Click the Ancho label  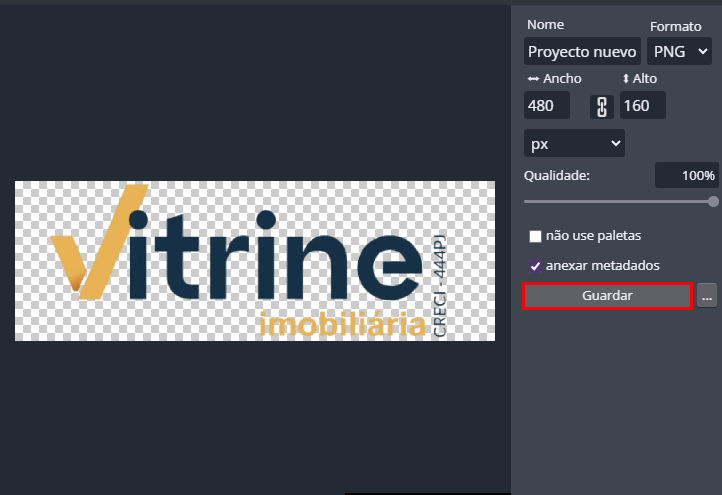click(562, 79)
